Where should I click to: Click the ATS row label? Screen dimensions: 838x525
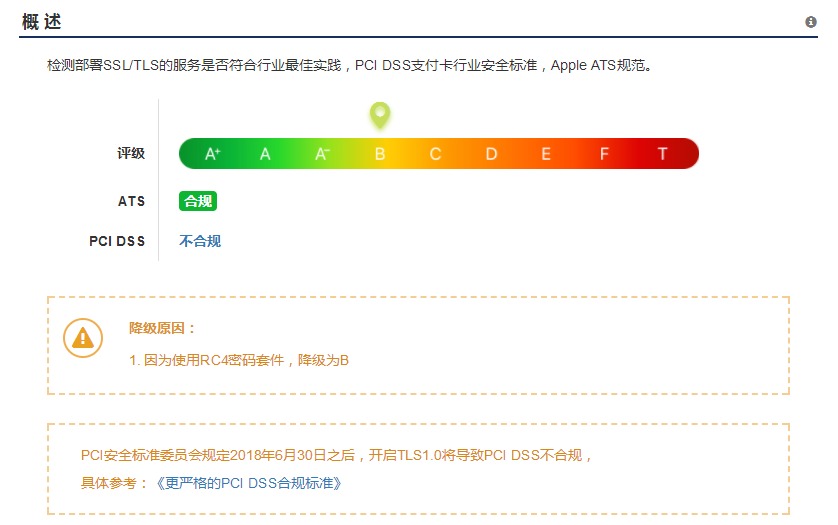coord(131,201)
